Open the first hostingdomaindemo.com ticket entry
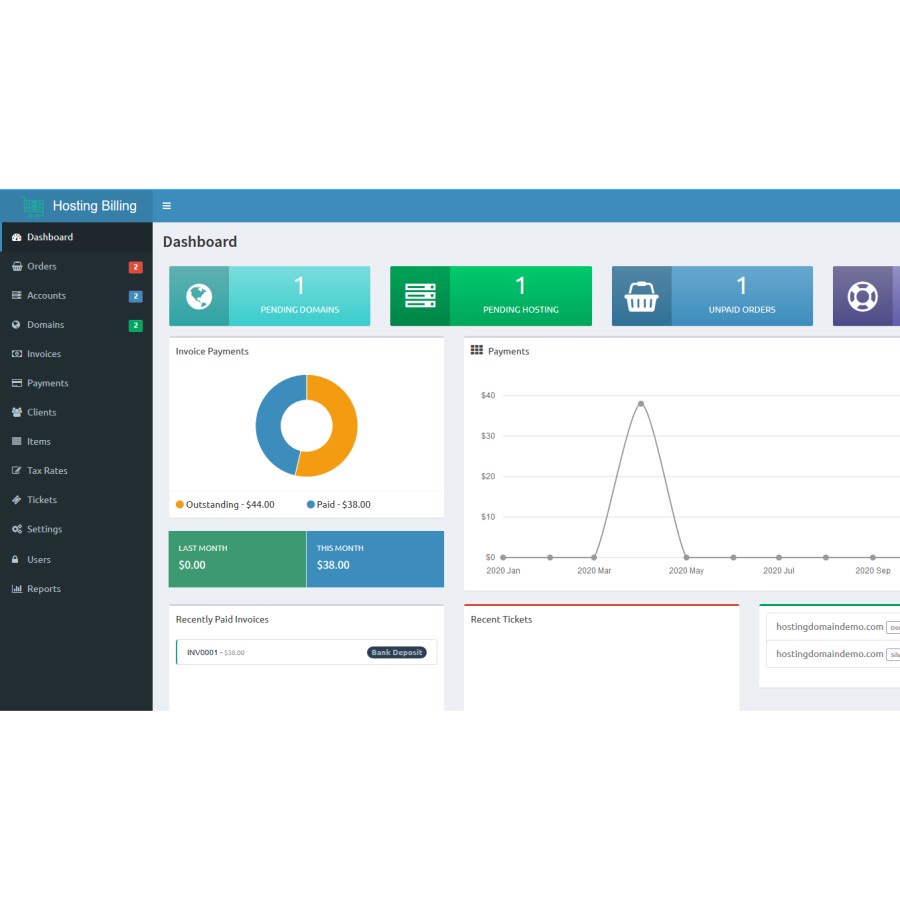The height and width of the screenshot is (900, 900). tap(828, 627)
